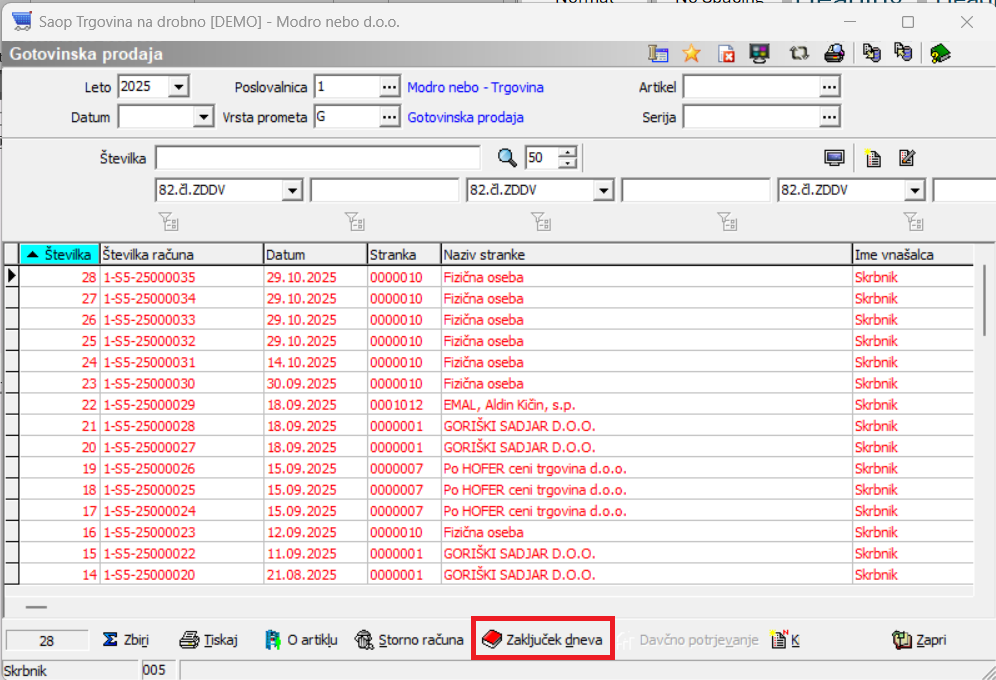996x680 pixels.
Task: Click the small monitor icon above the table
Action: click(834, 157)
